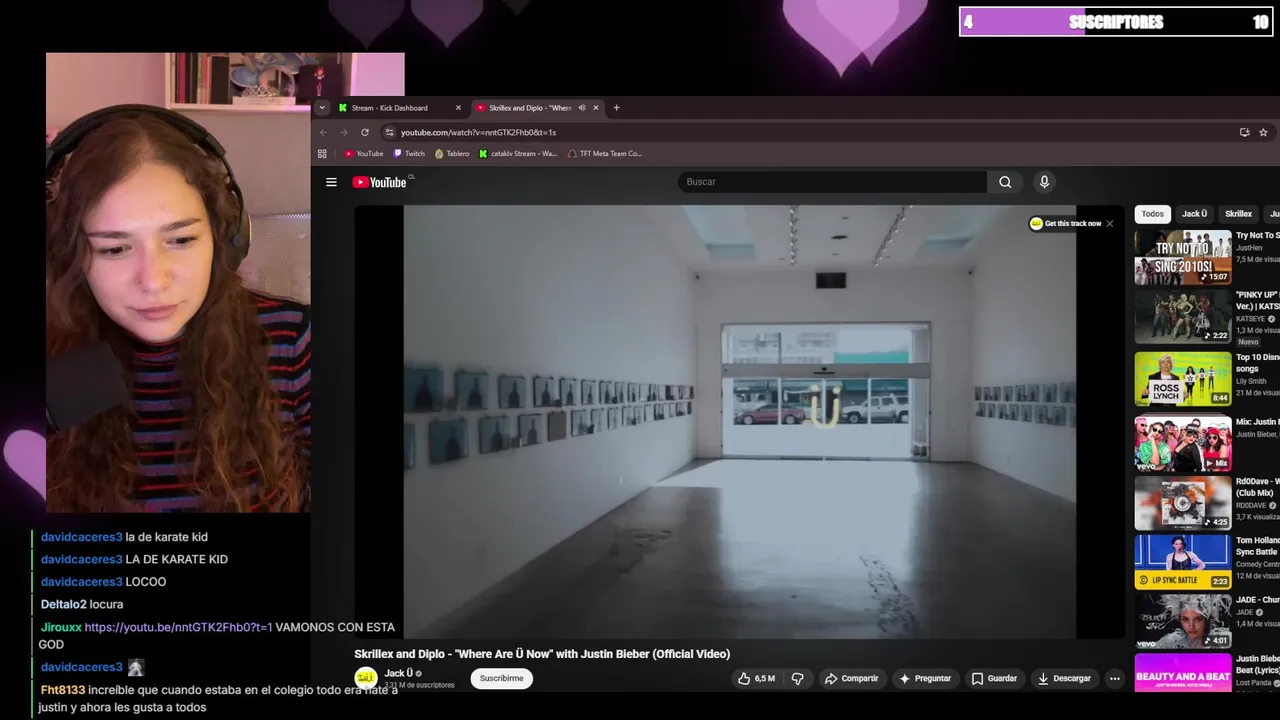Download the video with Descargar
Screen dimensions: 1280x720
pyautogui.click(x=1064, y=678)
